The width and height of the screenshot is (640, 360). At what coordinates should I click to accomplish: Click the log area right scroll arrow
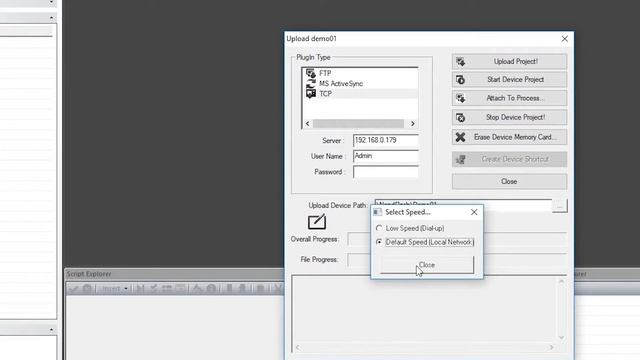pyautogui.click(x=551, y=347)
